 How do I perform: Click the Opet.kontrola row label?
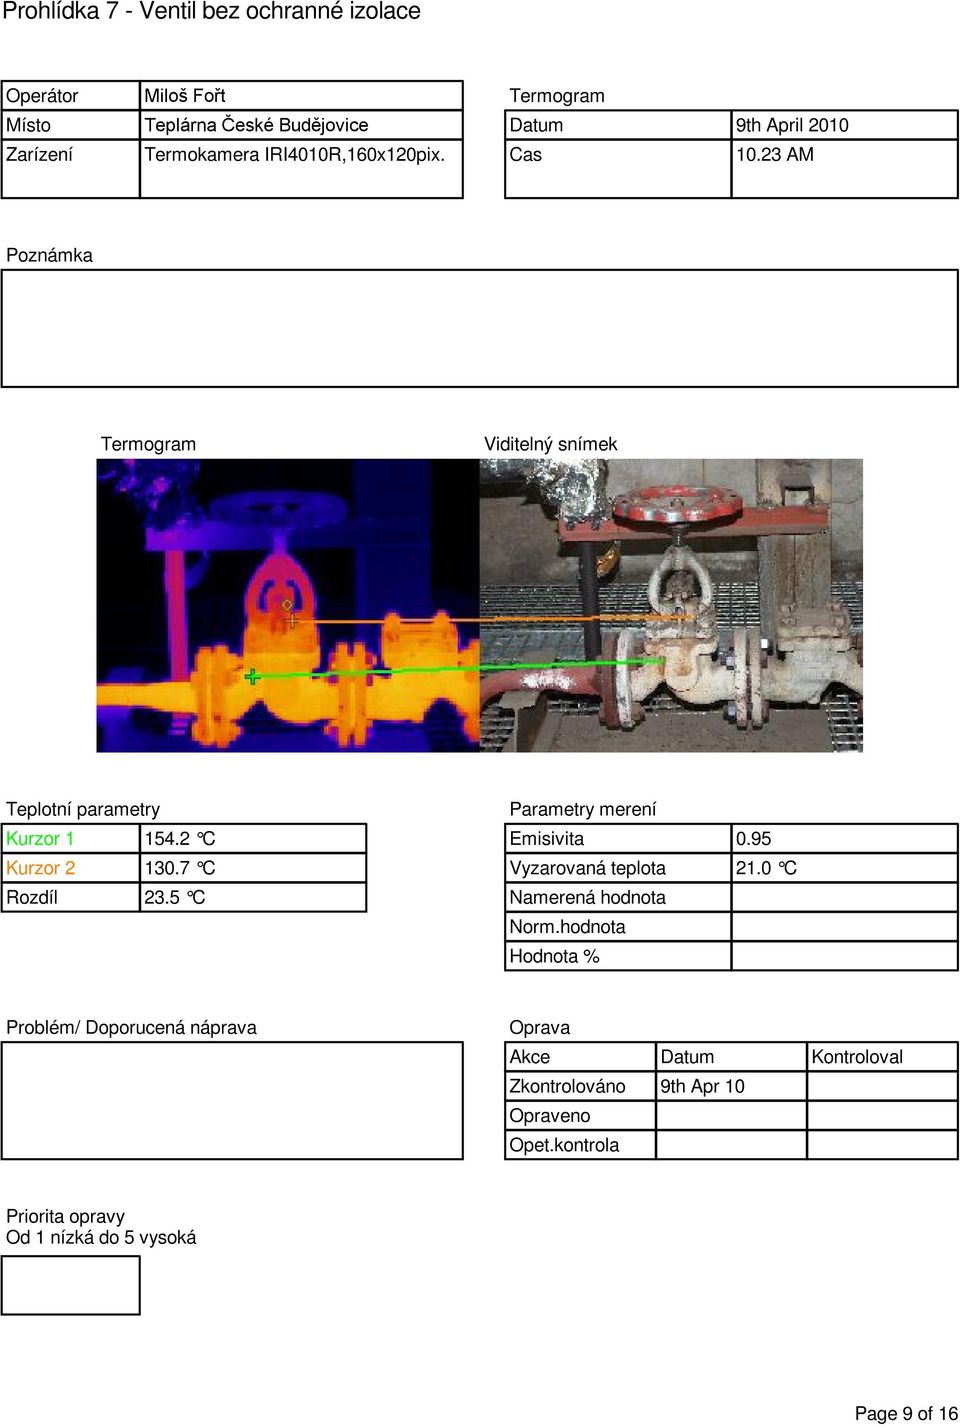pos(564,1145)
